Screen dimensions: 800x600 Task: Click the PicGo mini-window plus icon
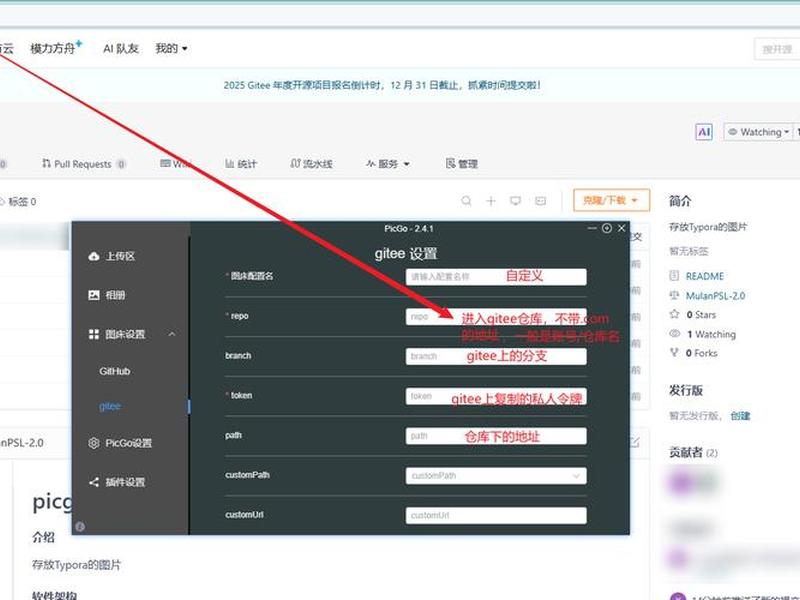click(607, 228)
